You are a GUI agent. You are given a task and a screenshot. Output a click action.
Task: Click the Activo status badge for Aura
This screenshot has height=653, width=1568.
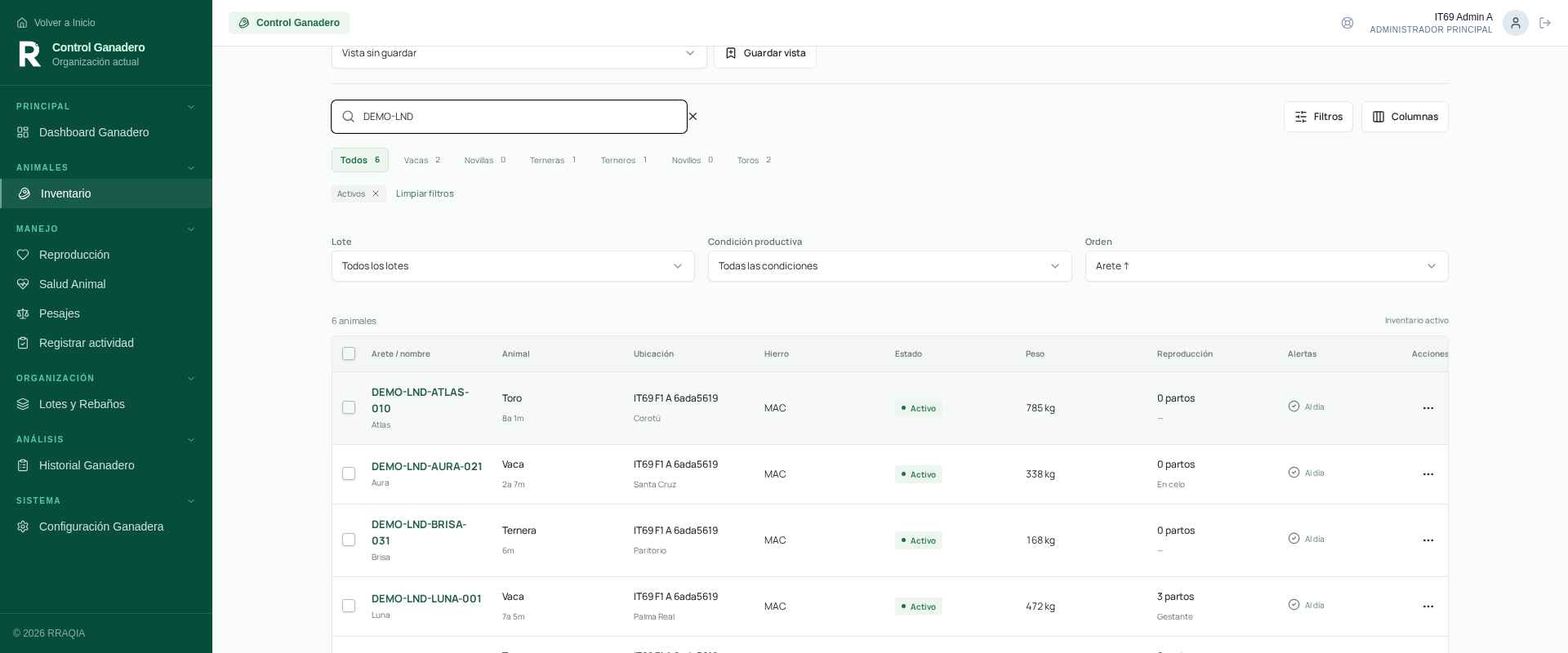pyautogui.click(x=918, y=474)
